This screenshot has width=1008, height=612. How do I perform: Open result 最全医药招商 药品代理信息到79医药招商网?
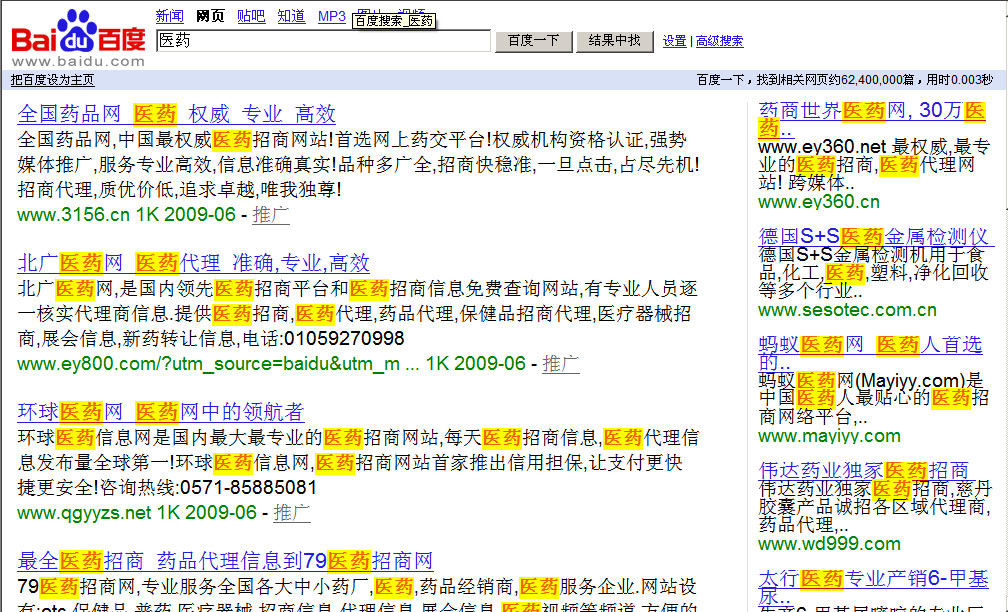(226, 561)
